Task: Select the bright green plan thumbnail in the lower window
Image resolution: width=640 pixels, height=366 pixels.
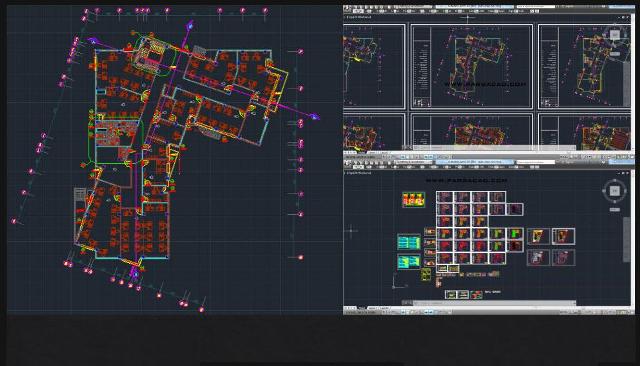Action: click(515, 234)
